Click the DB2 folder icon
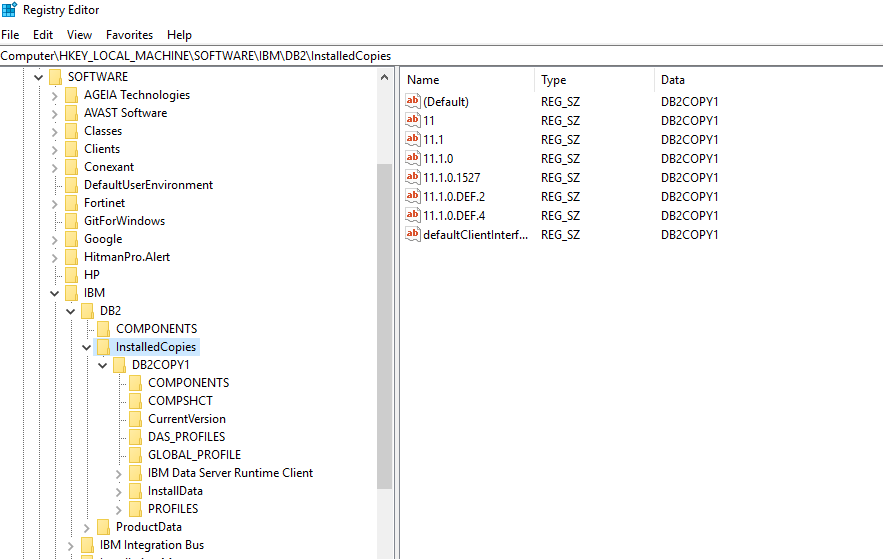 click(x=87, y=311)
